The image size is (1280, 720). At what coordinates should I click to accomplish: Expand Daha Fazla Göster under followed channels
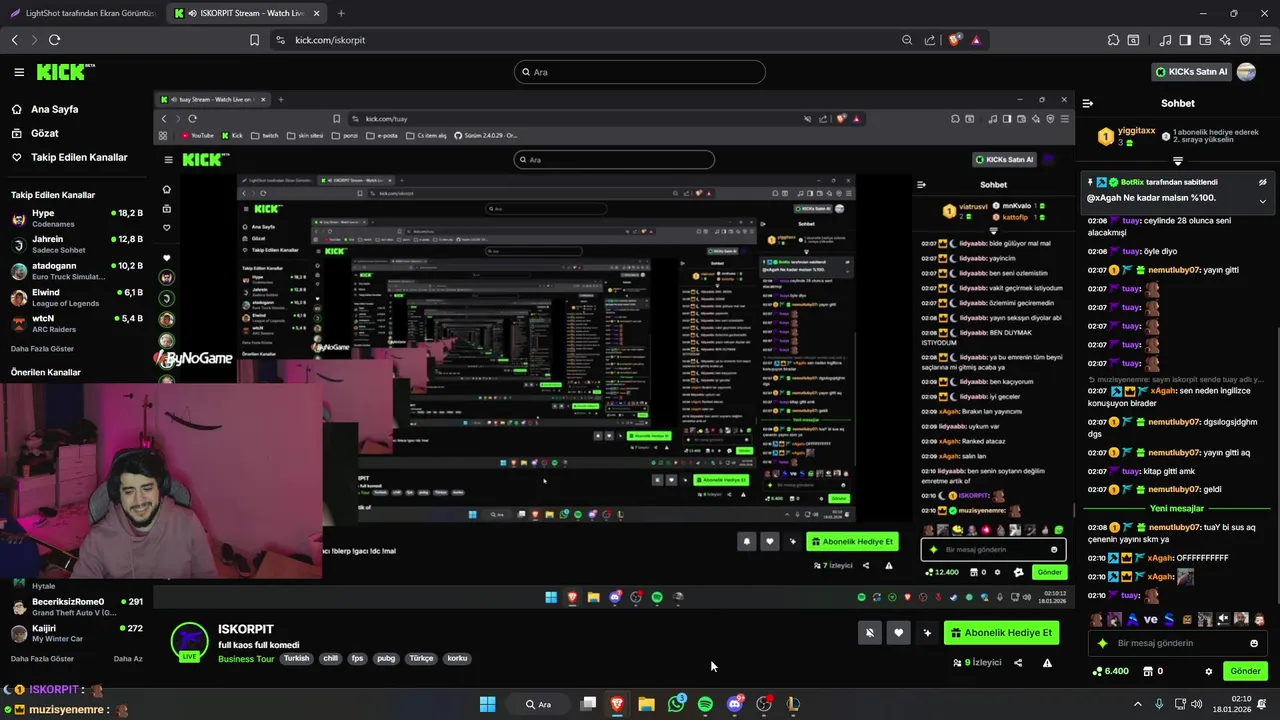pos(42,349)
